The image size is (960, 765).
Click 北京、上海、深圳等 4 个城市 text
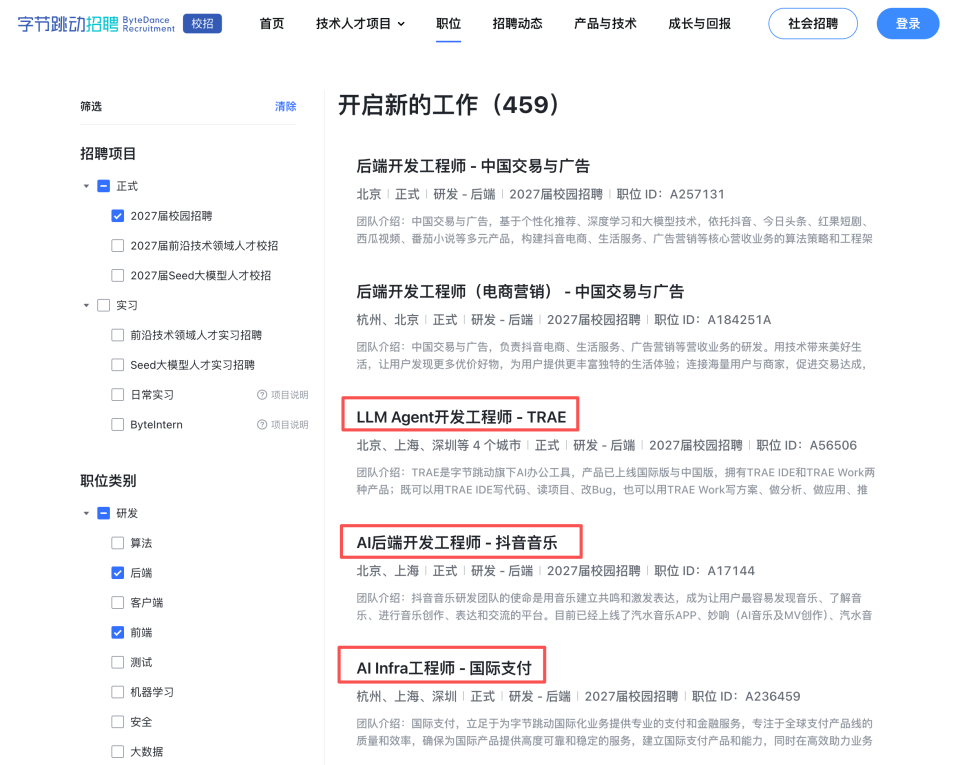(438, 446)
